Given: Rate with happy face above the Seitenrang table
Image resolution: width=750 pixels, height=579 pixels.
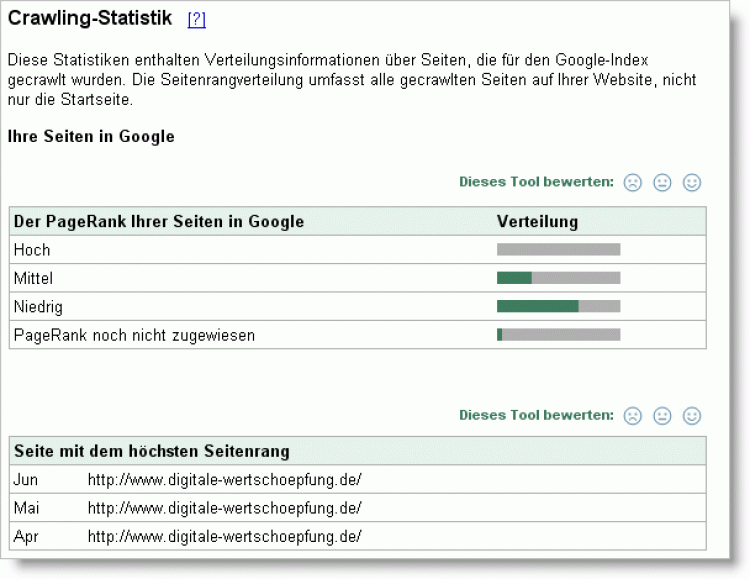Looking at the screenshot, I should coord(692,416).
